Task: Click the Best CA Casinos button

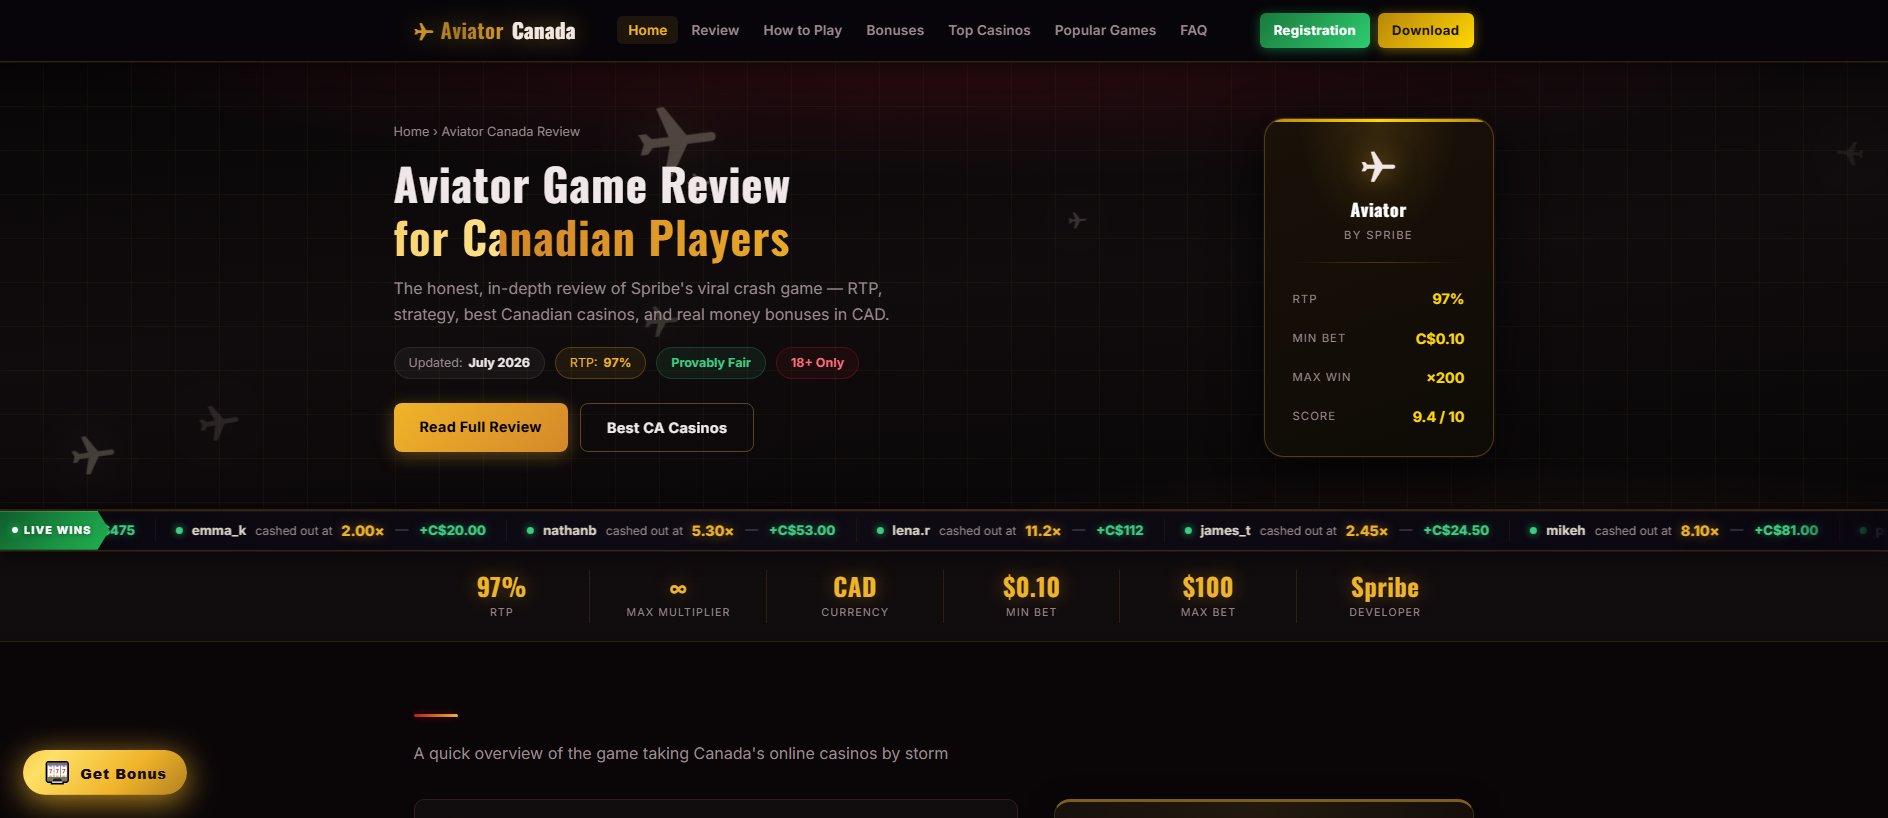Action: [667, 427]
